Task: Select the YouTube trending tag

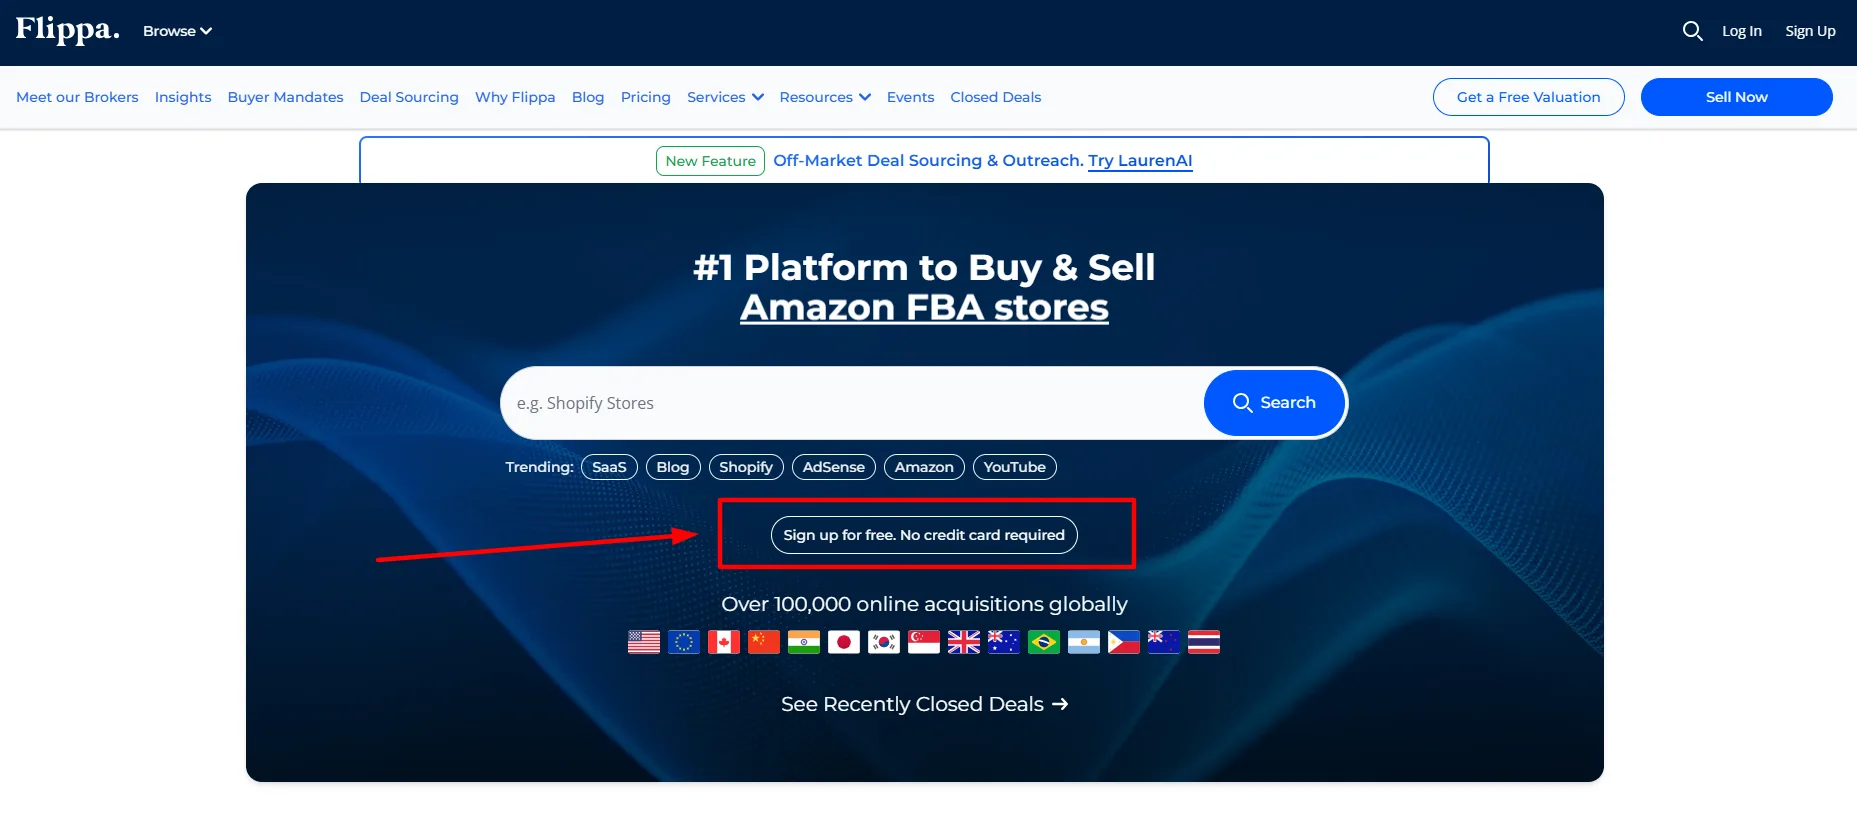Action: [1014, 467]
